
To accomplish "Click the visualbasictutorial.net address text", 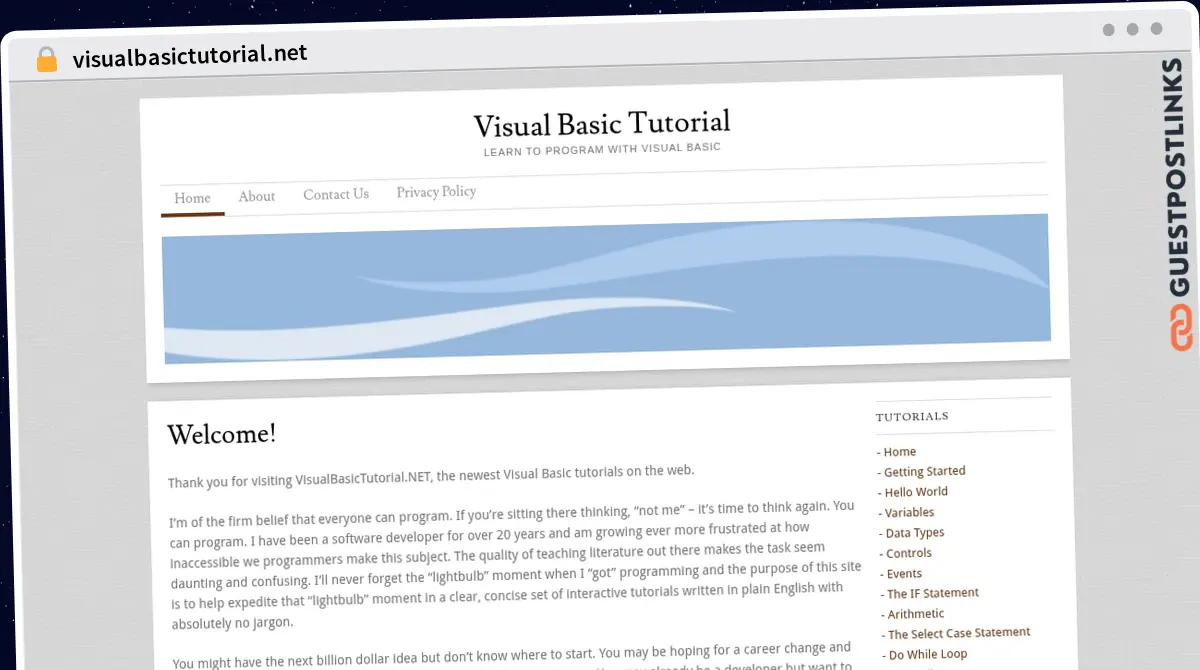I will [190, 55].
